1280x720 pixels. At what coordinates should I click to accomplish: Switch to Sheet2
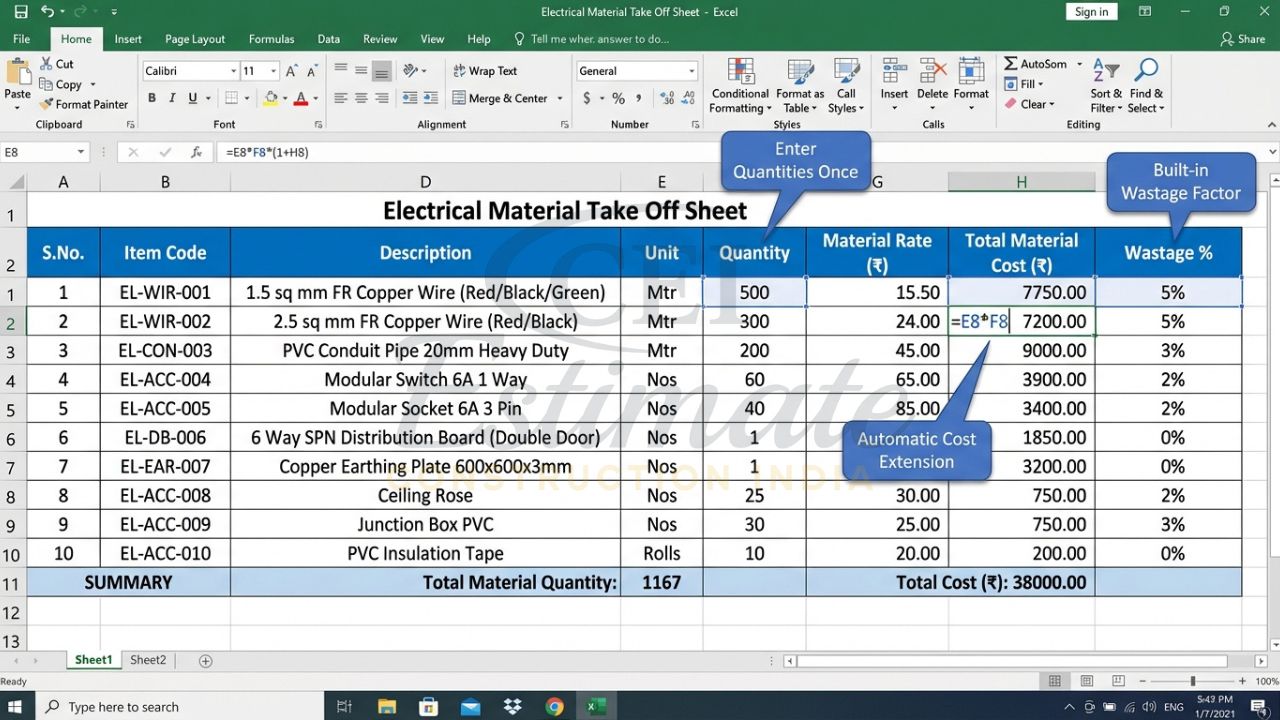(x=148, y=660)
